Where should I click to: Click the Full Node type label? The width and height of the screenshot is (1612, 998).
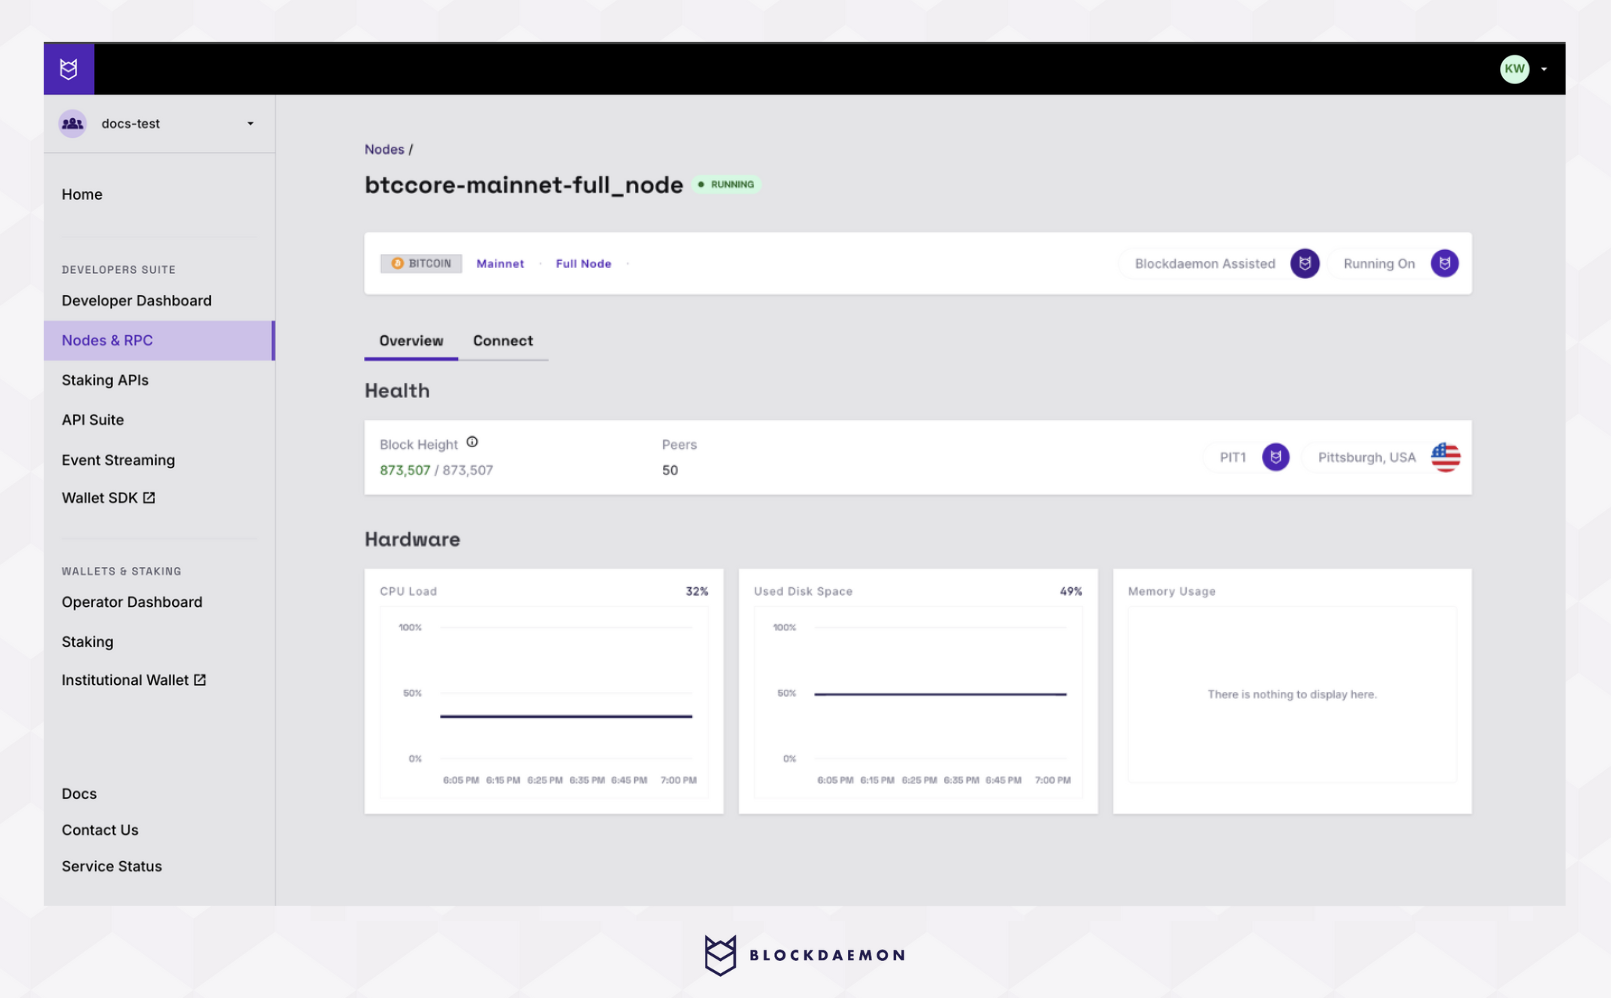583,264
